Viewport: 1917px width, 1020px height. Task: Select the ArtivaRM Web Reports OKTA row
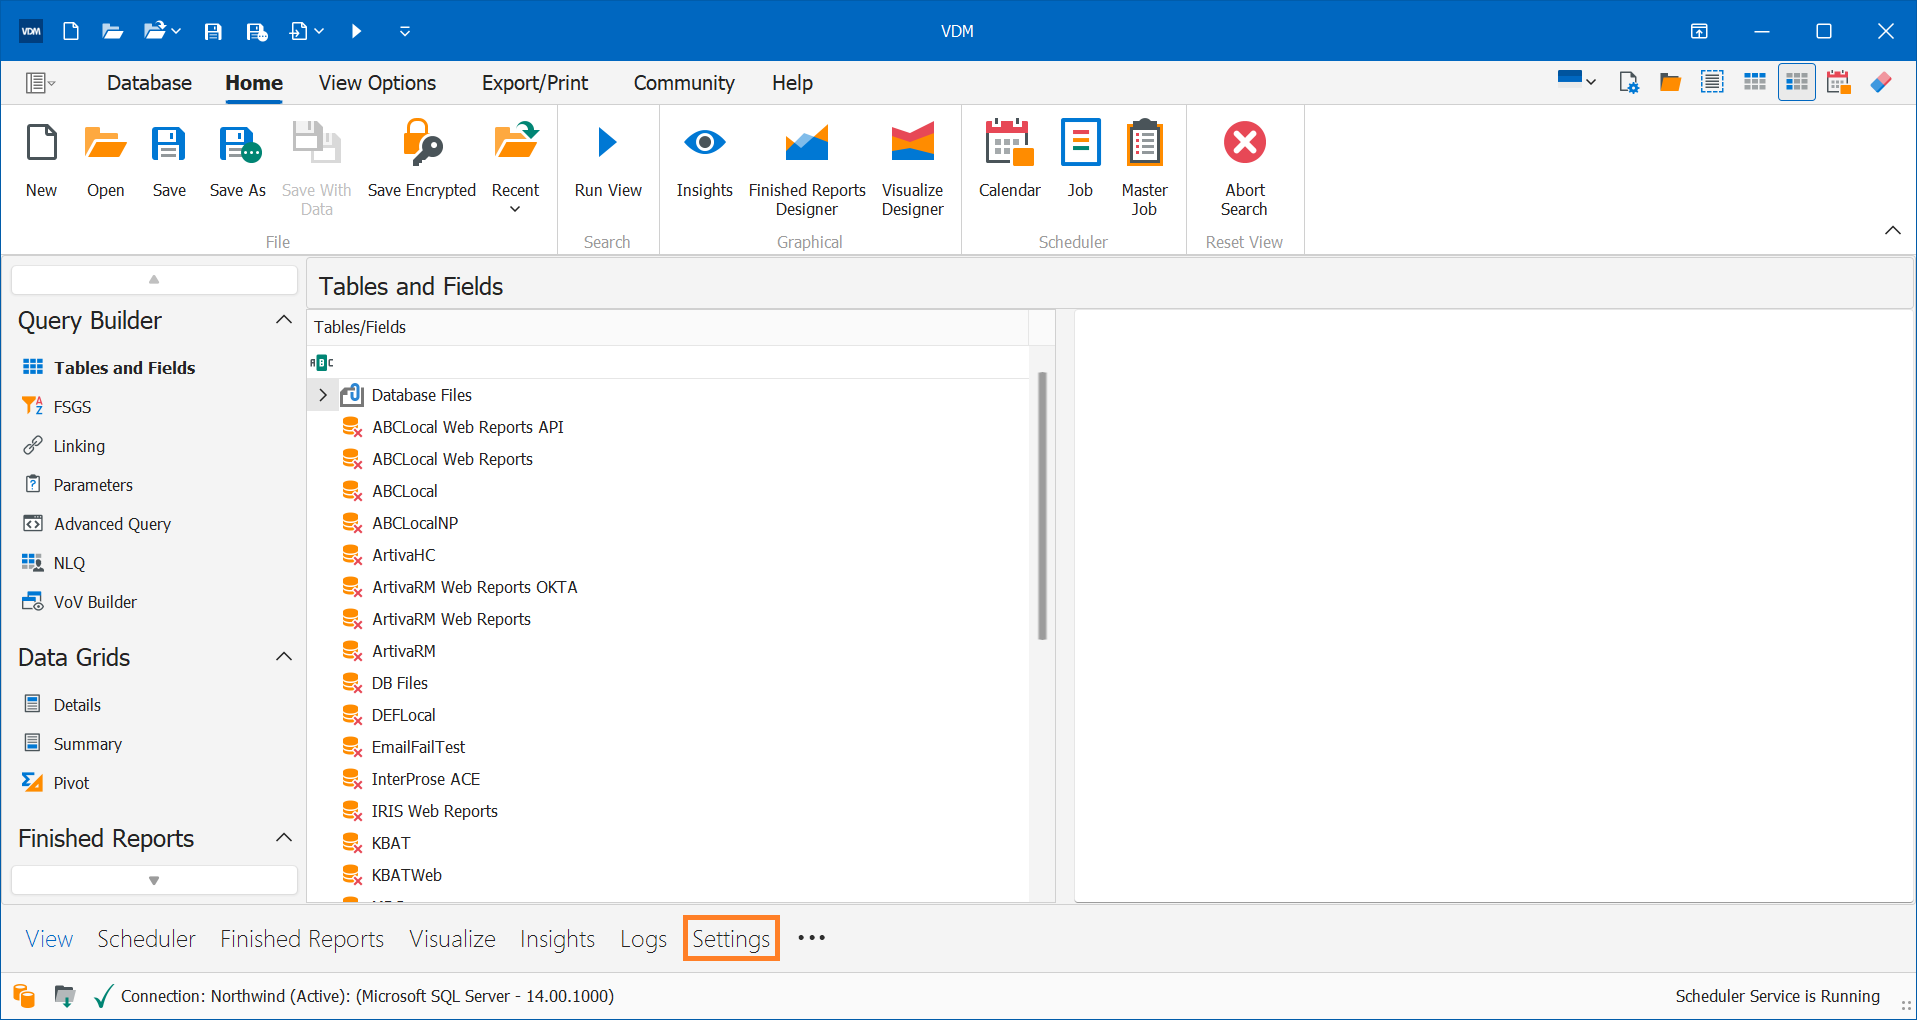474,587
